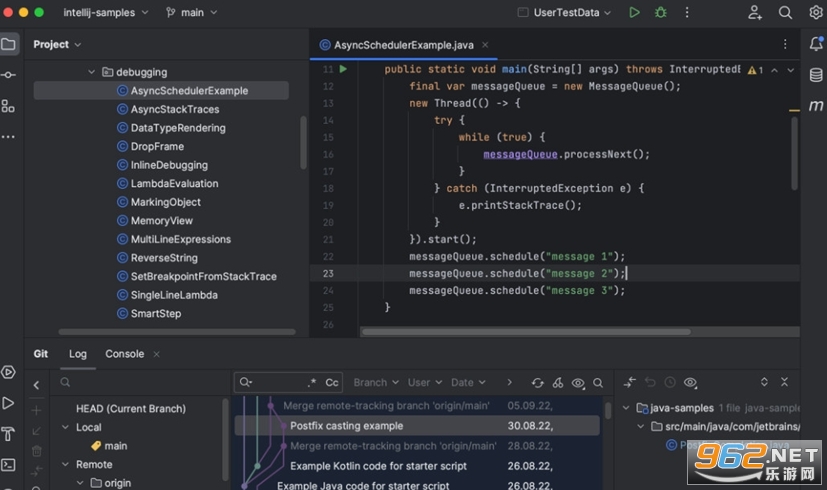The height and width of the screenshot is (490, 827).
Task: Open Project view mode dropdown
Action: tap(57, 44)
